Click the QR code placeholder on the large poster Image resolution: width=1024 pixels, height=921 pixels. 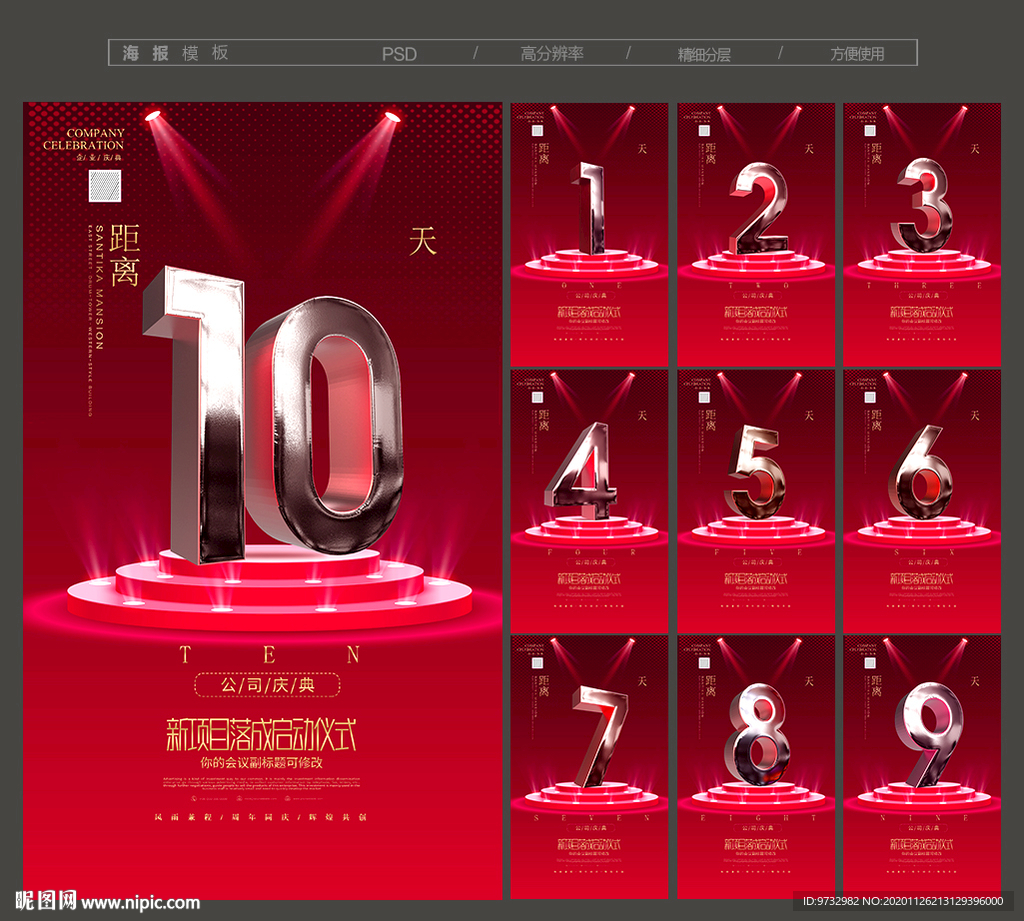[x=104, y=186]
